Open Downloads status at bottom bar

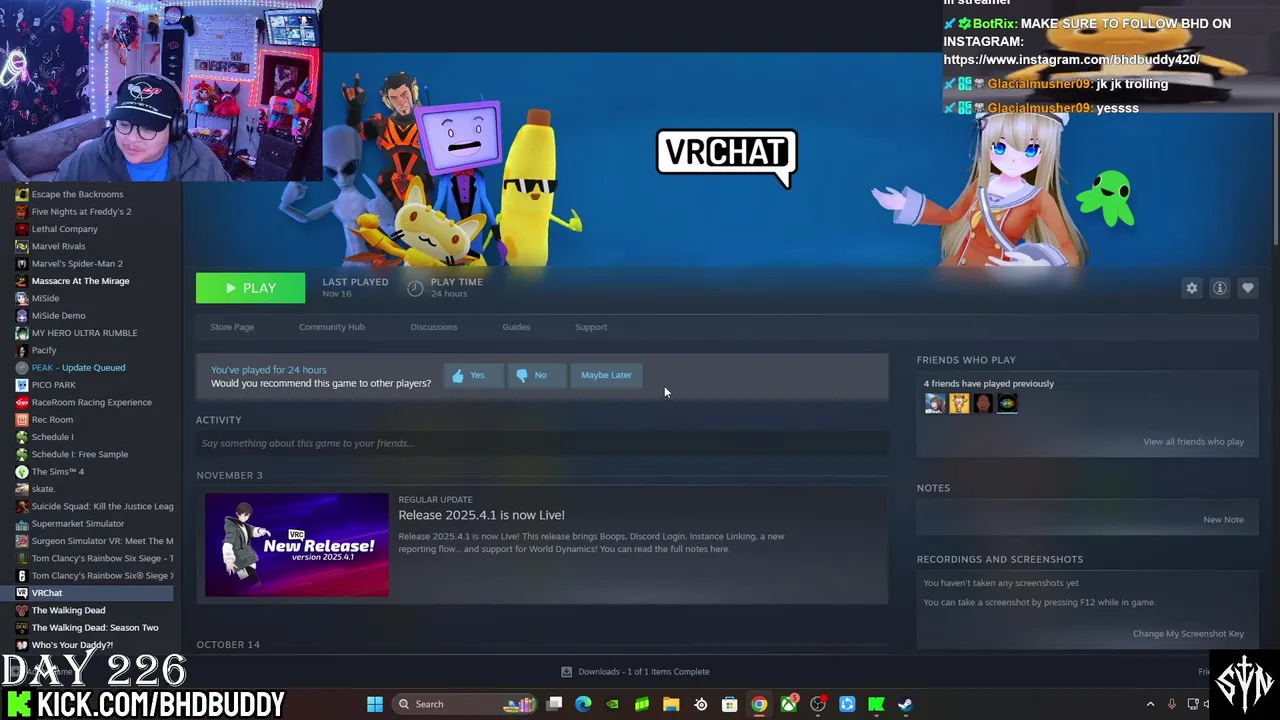point(635,672)
